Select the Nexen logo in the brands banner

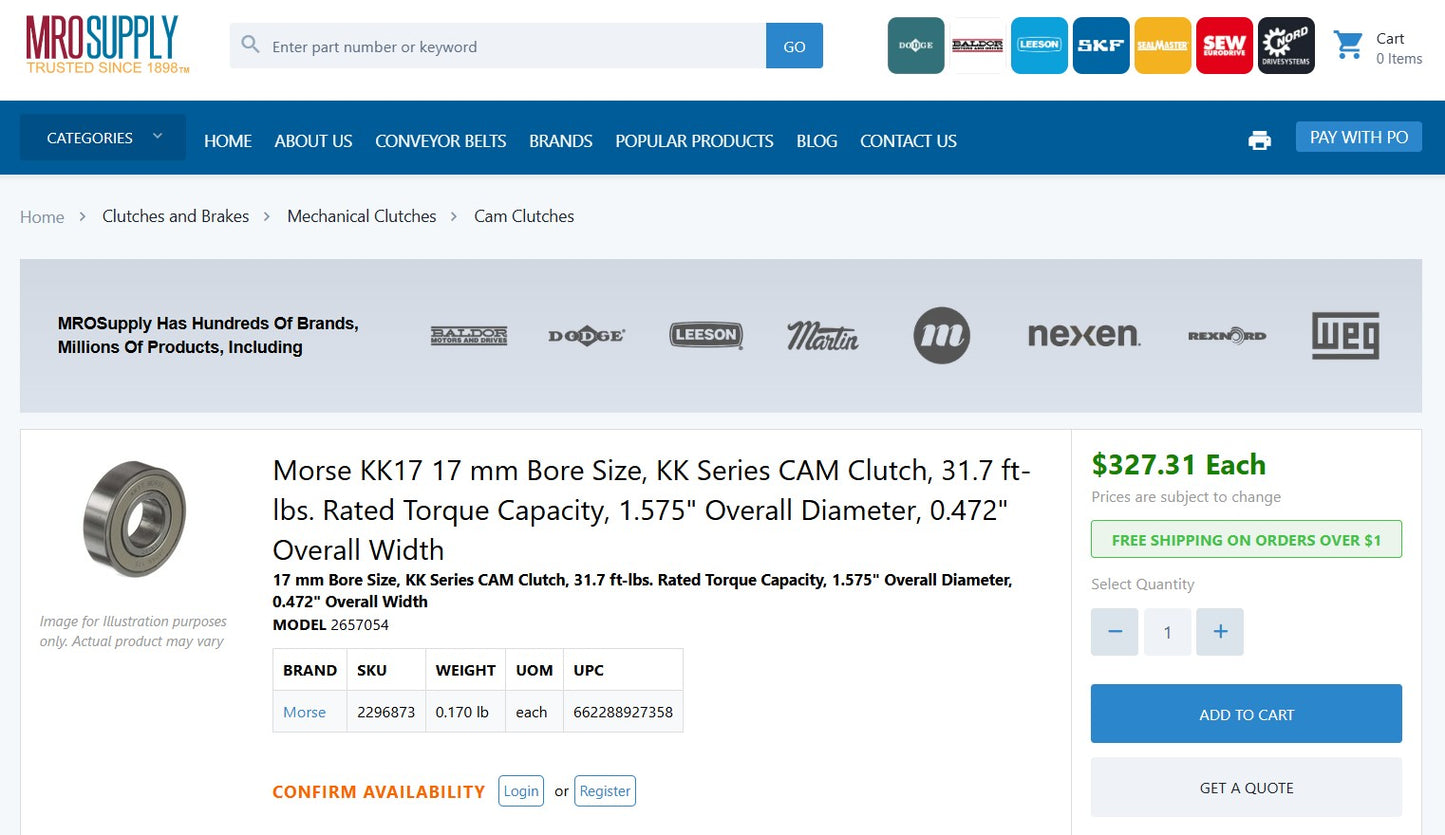click(x=1085, y=335)
